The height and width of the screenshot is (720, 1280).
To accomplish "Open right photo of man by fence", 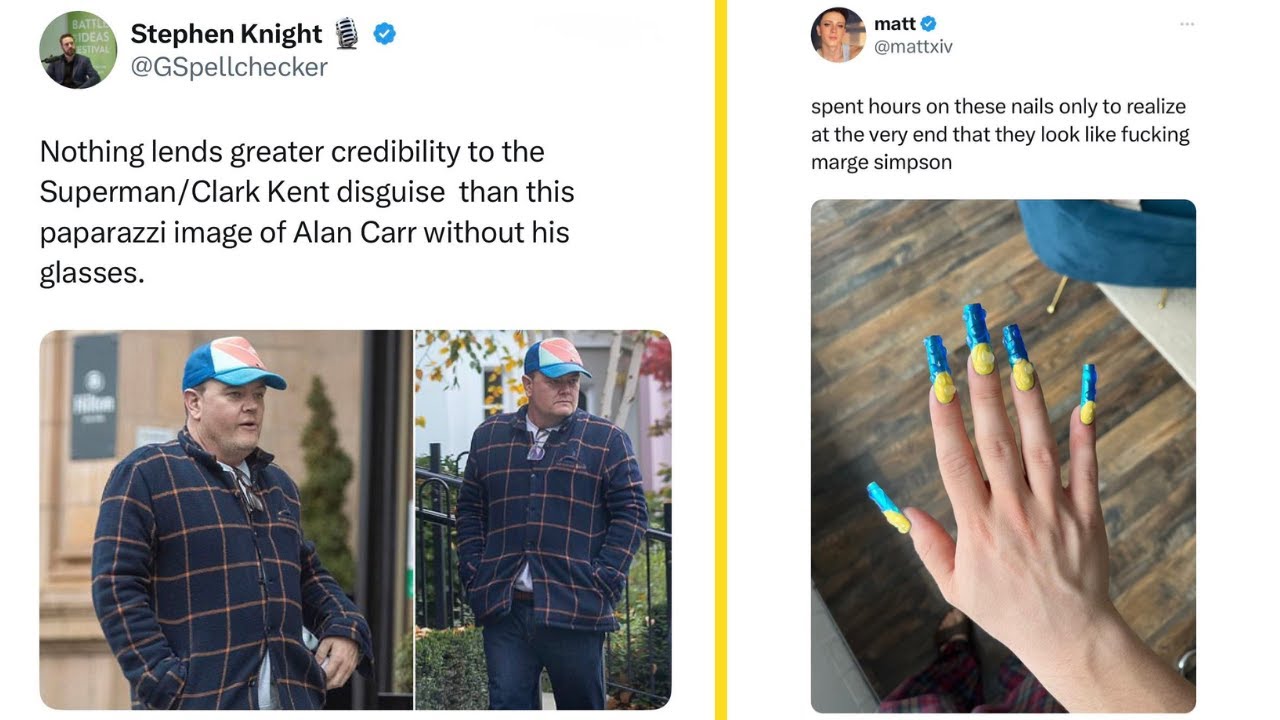I will 543,520.
